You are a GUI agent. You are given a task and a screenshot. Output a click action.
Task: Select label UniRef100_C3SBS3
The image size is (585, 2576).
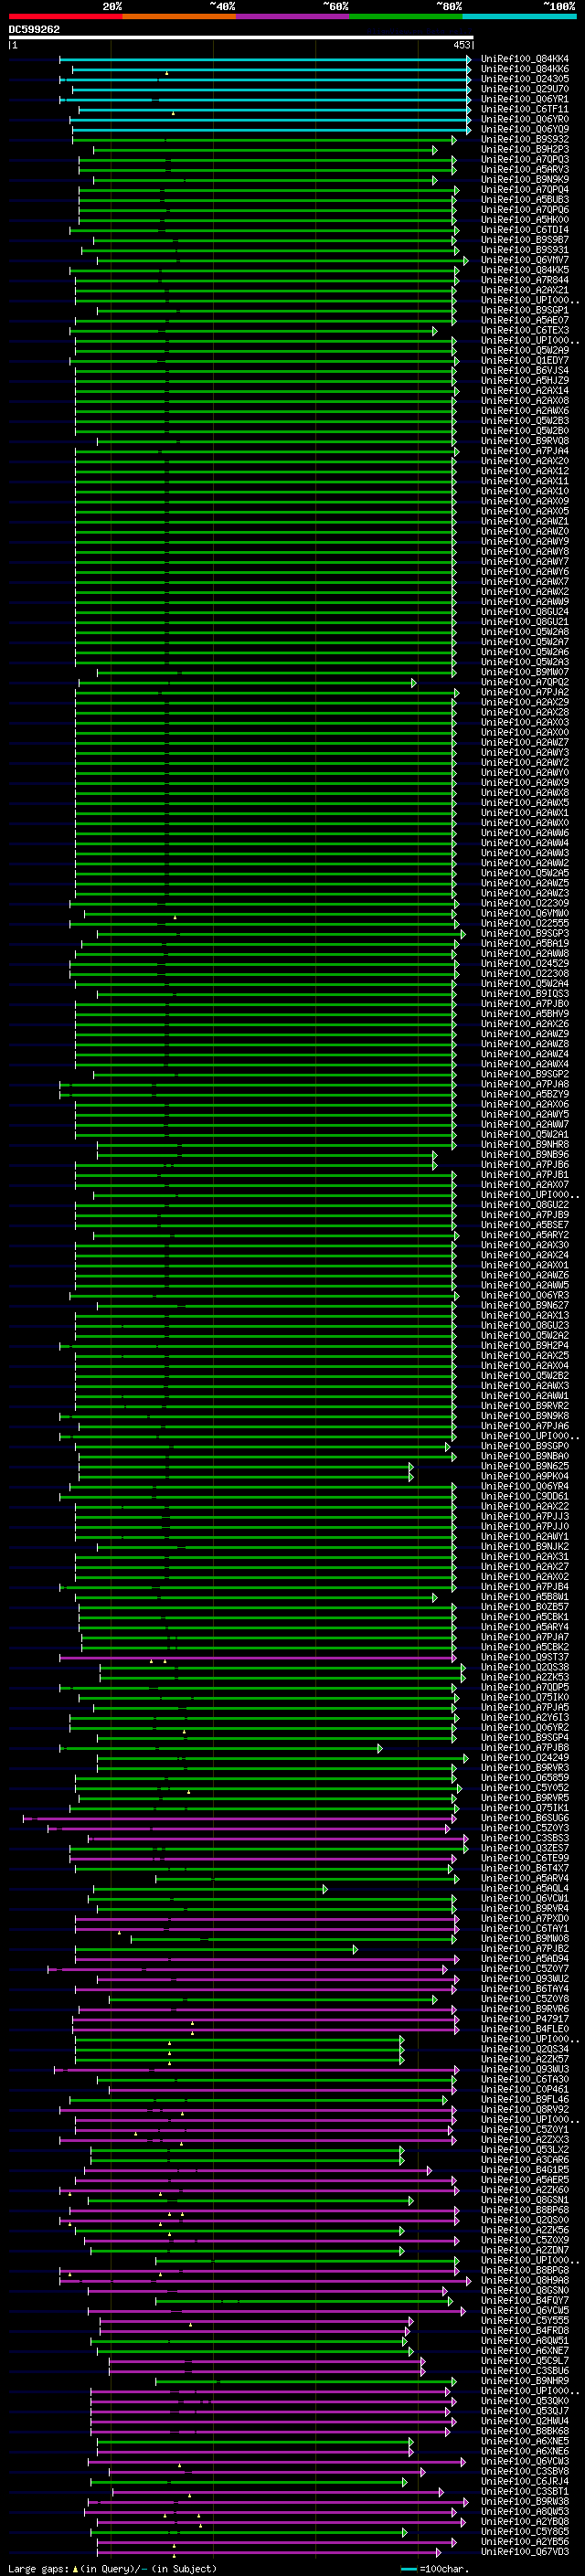click(x=525, y=1838)
